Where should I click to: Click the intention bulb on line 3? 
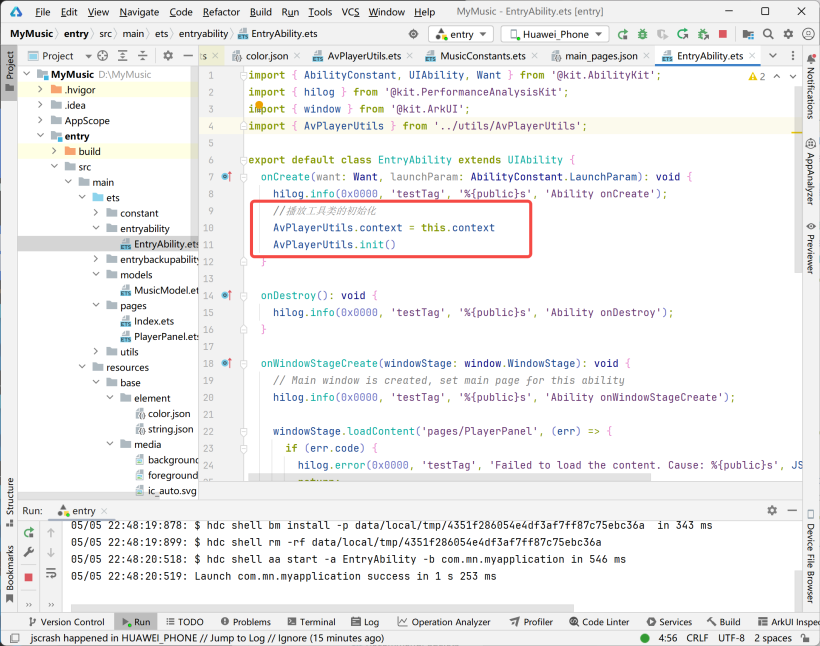(259, 106)
